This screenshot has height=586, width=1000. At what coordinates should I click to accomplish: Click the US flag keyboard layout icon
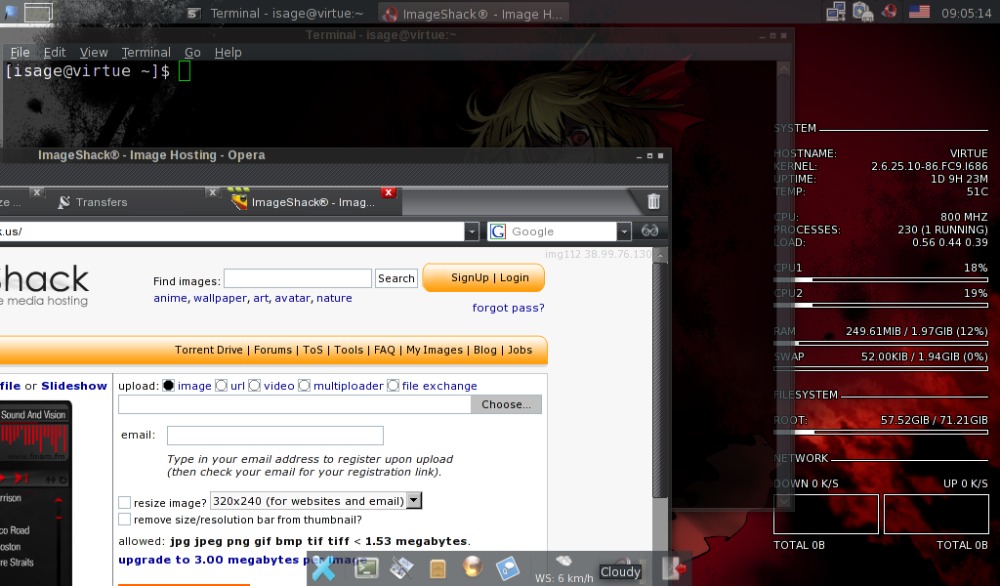[x=919, y=11]
